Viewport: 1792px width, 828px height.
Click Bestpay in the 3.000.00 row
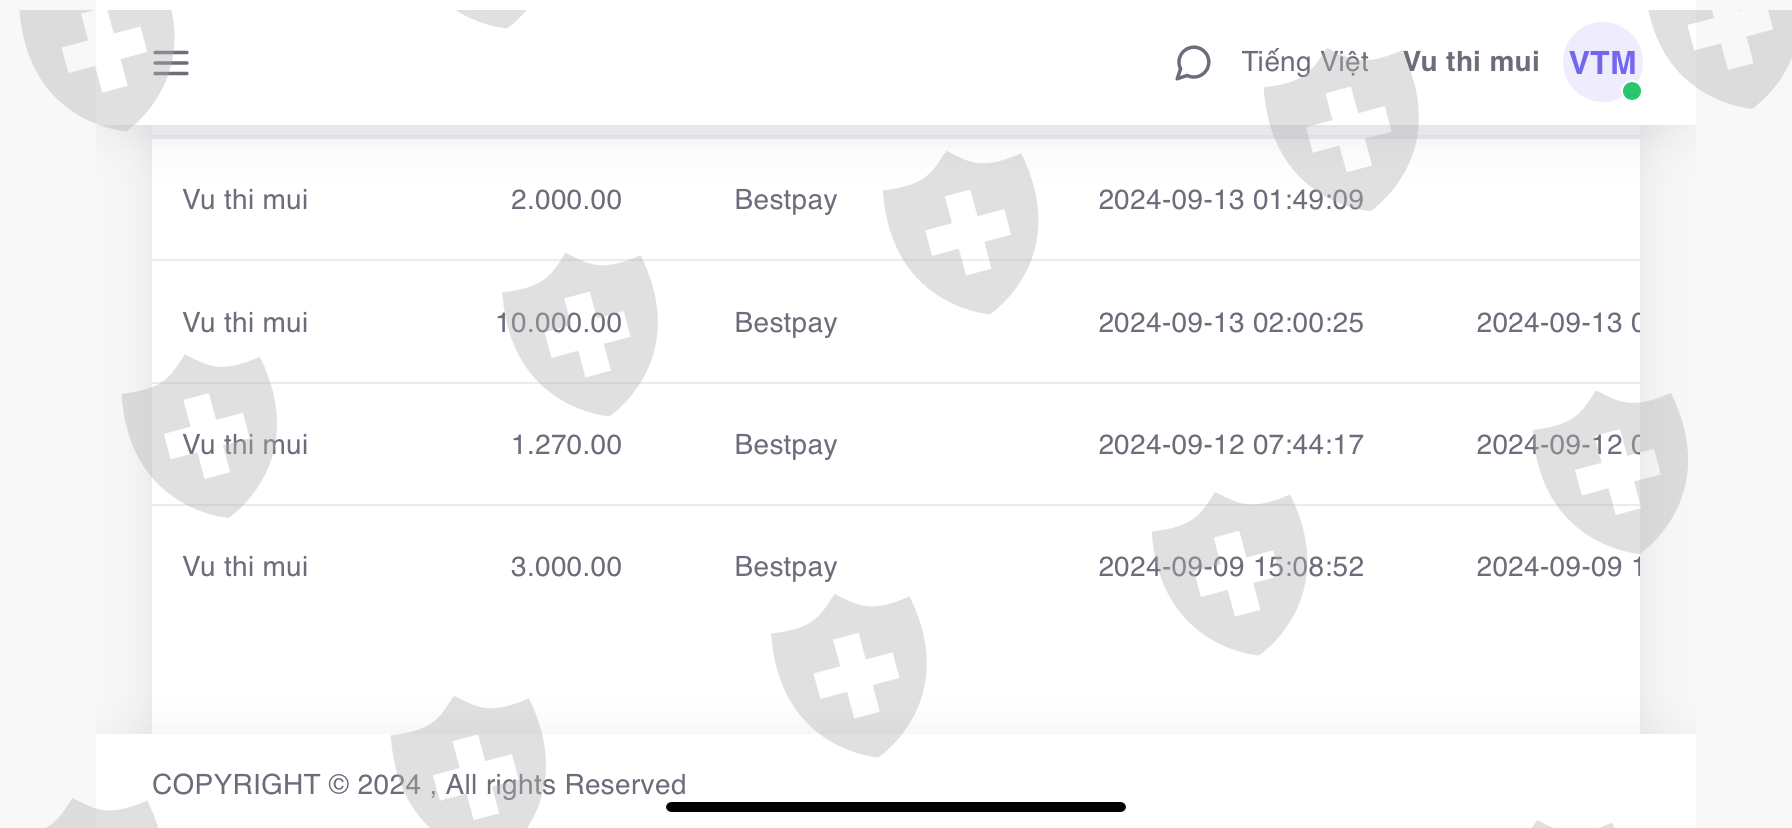click(x=785, y=567)
